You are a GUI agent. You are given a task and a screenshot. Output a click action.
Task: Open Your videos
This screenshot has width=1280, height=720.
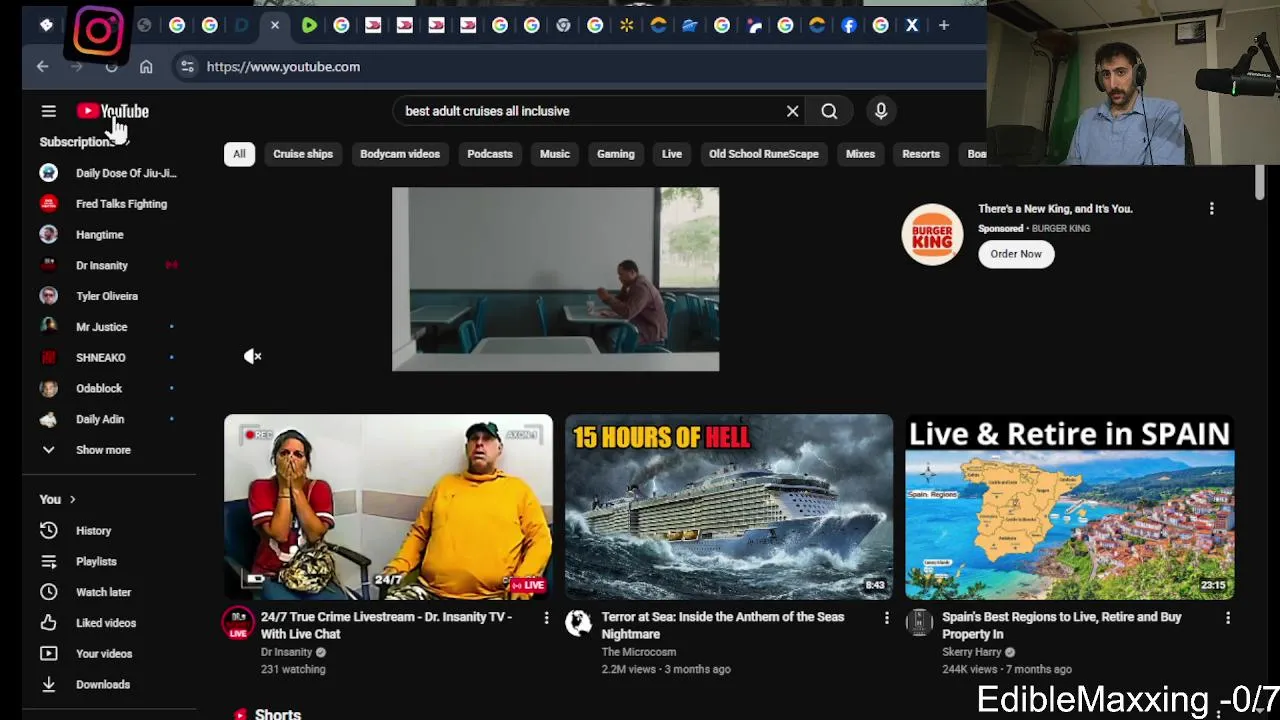pos(103,654)
